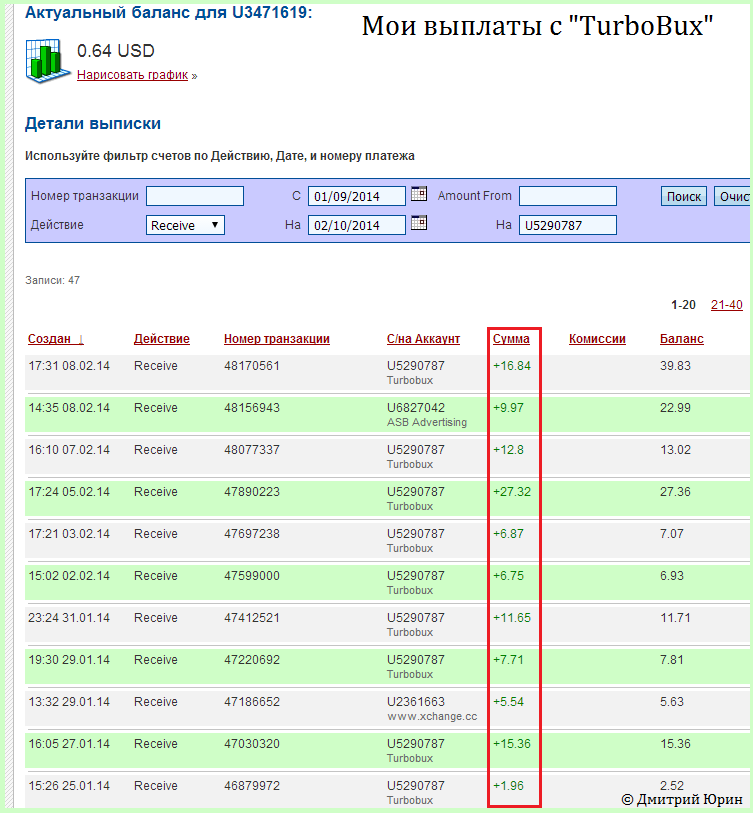Click the amount +16.84
Screen dimensions: 753x813
click(x=512, y=366)
